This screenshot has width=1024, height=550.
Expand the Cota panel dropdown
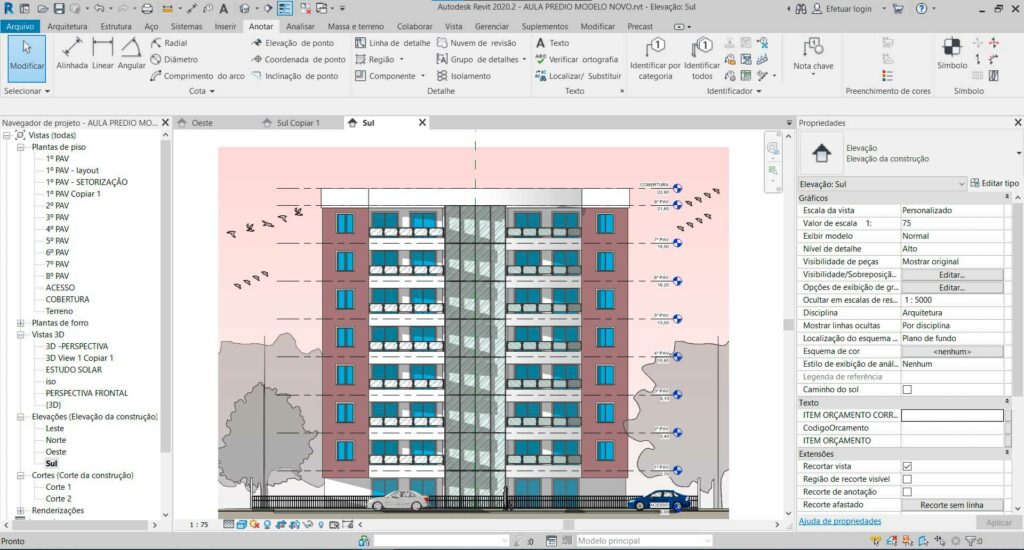[212, 91]
